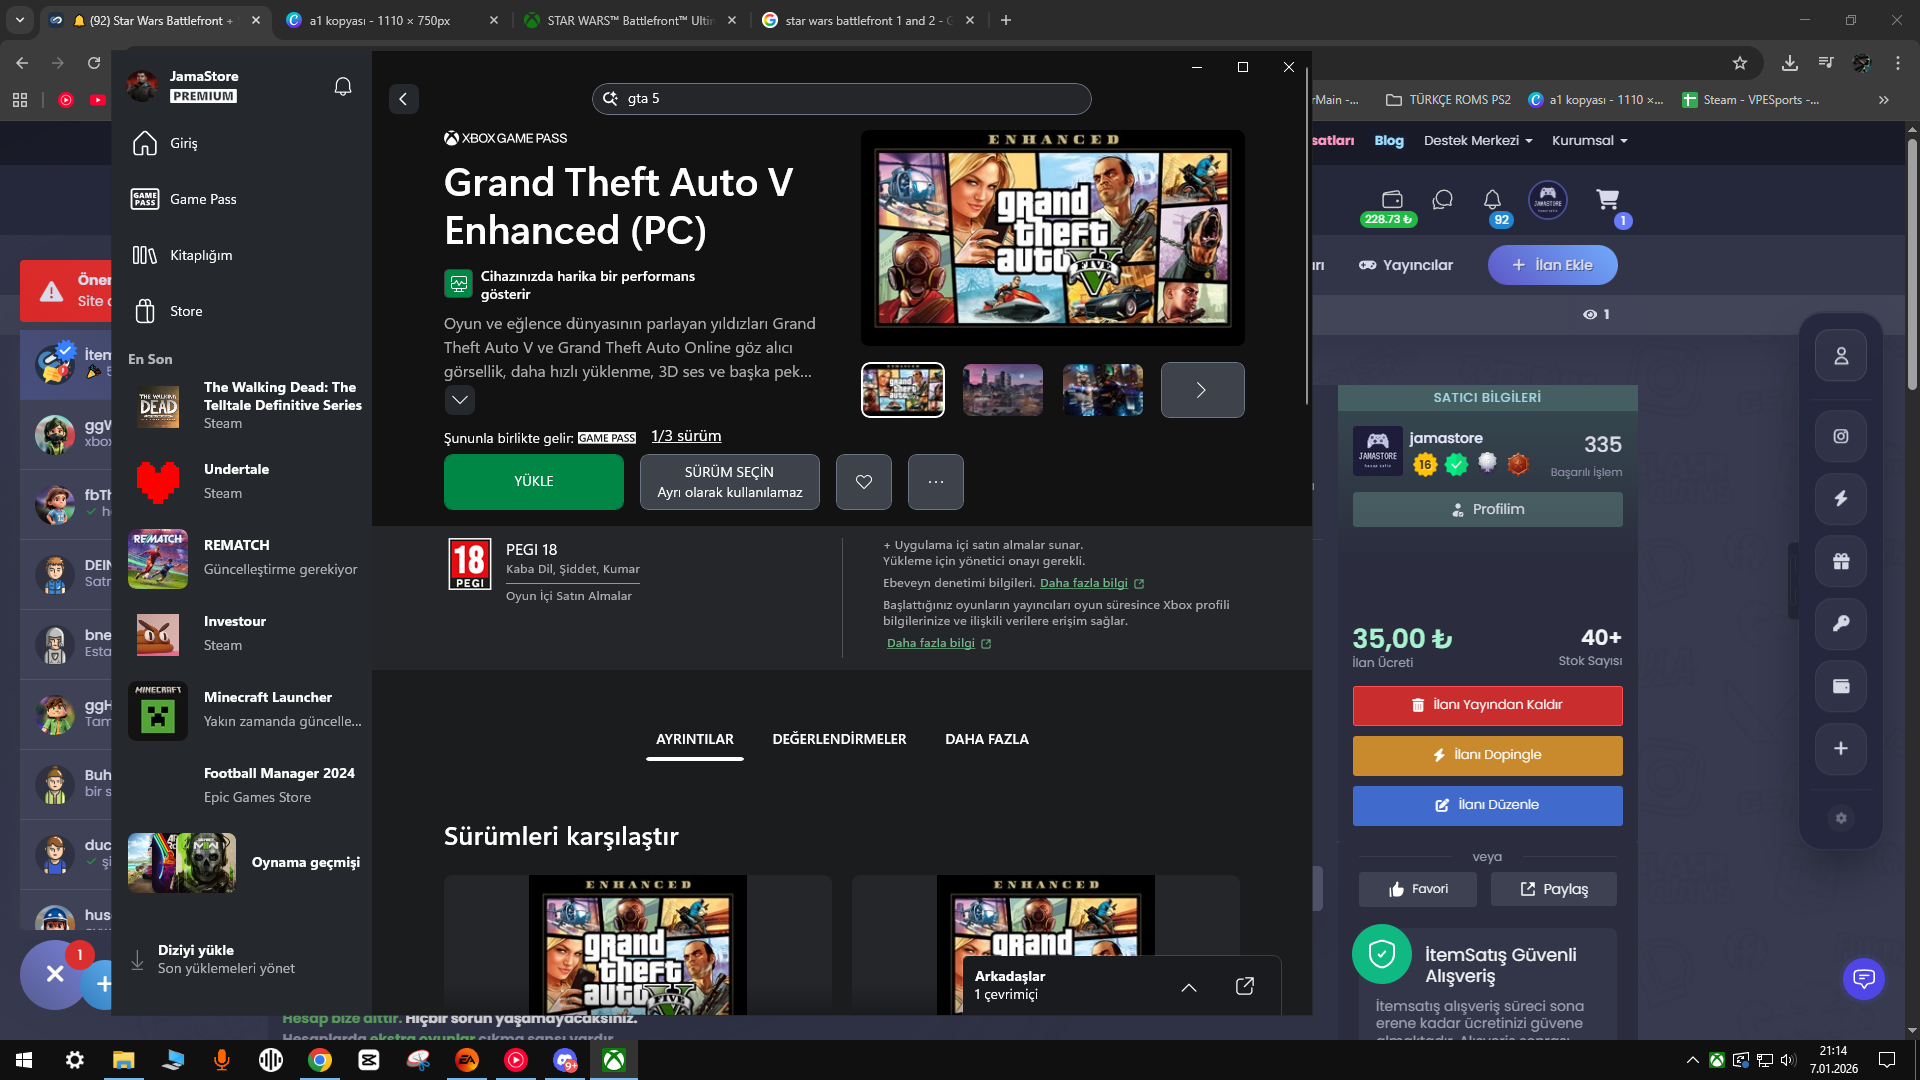1920x1080 pixels.
Task: Click İlanı Yayından Kaldır red button
Action: 1488,706
